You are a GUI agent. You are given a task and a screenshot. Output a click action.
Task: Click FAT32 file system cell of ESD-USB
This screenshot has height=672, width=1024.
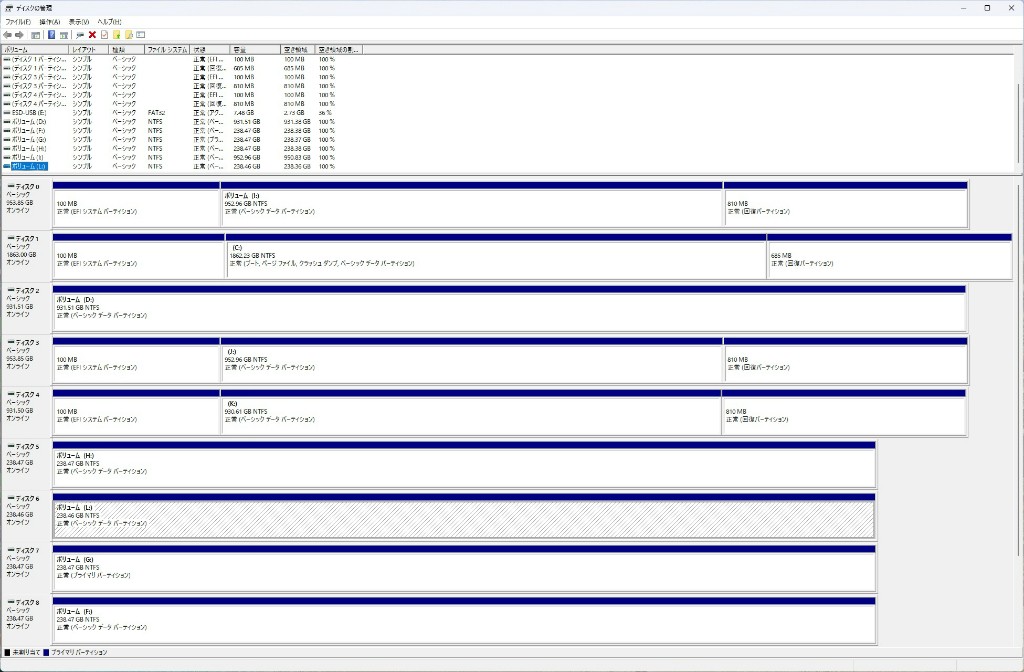[x=156, y=113]
